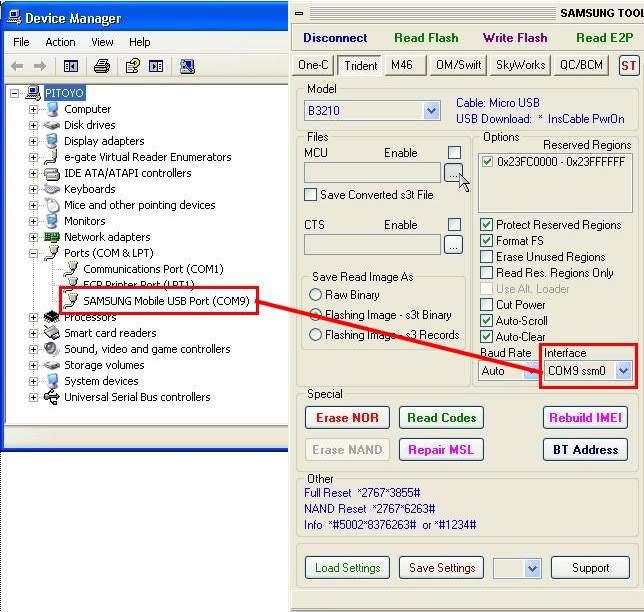644x612 pixels.
Task: Open the Help menu
Action: point(140,42)
